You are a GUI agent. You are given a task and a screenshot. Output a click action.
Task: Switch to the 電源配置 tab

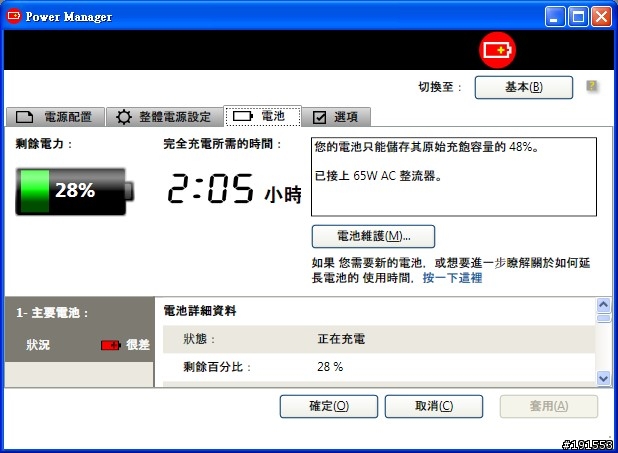click(55, 117)
